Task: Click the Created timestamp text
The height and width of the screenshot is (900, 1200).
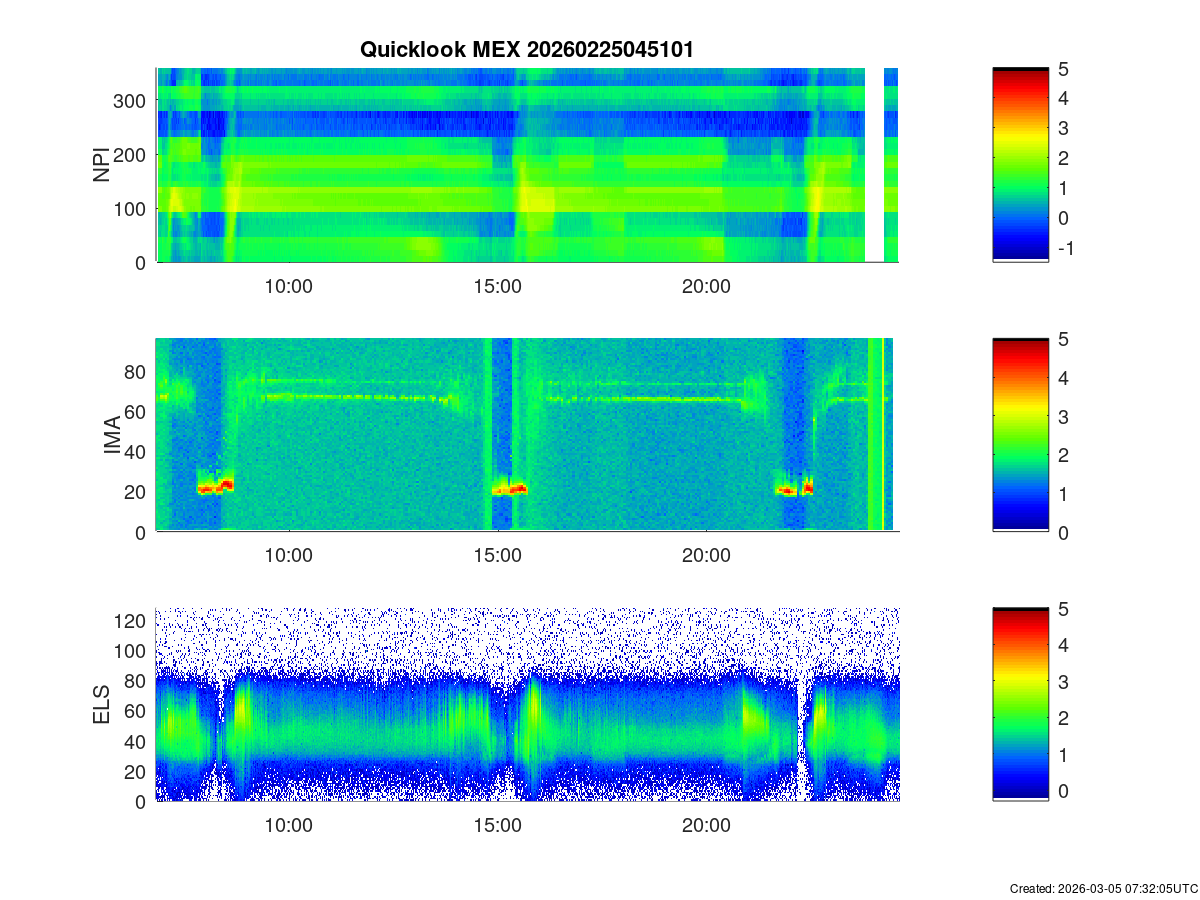Action: tap(1103, 888)
